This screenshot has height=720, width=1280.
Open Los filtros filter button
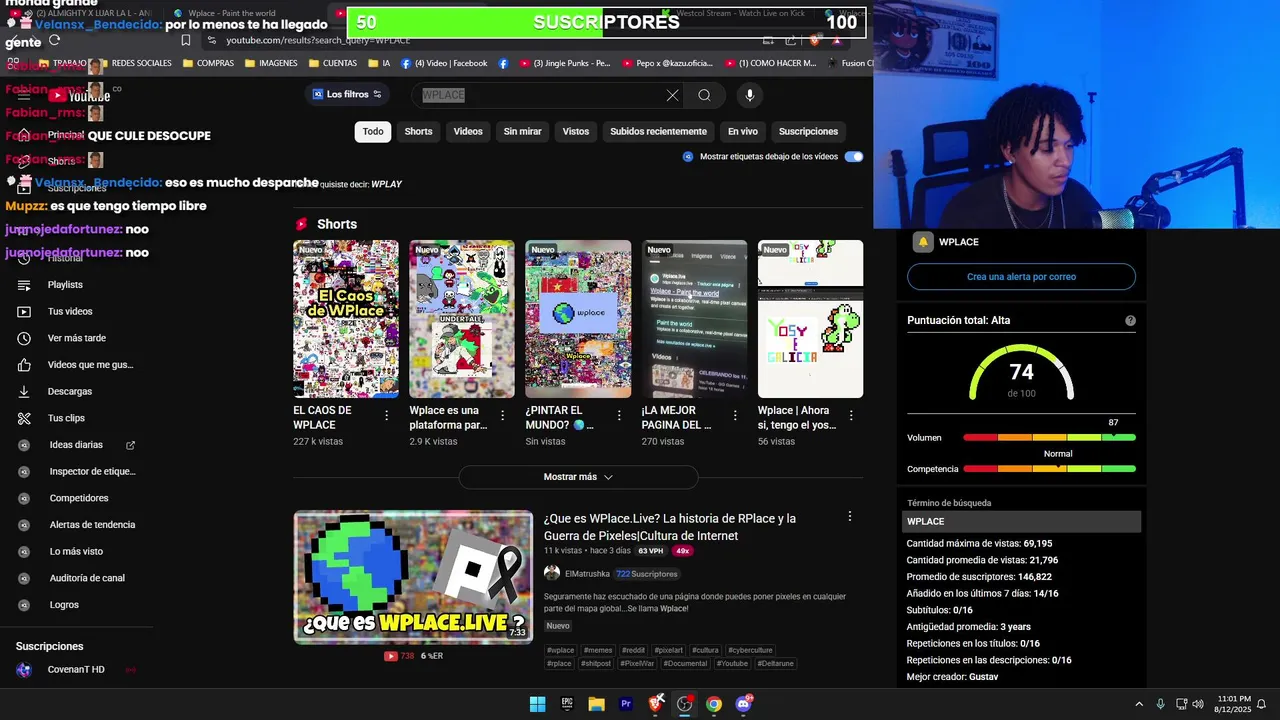pos(347,94)
